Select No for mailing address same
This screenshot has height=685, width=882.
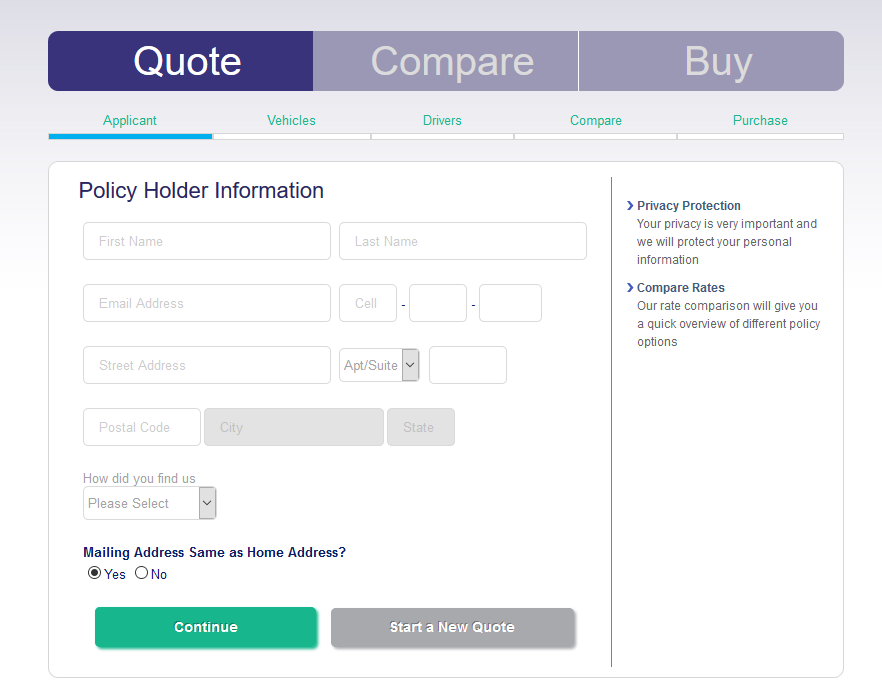click(142, 573)
